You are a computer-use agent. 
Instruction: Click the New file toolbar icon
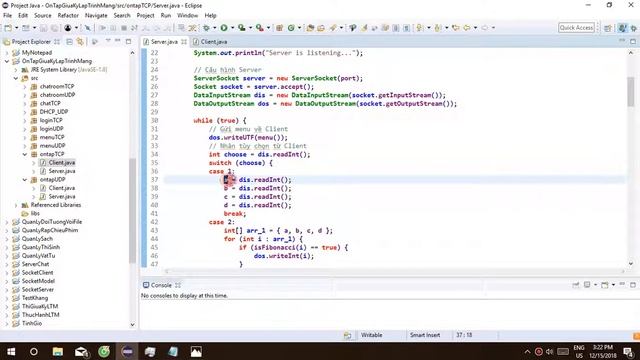point(8,28)
